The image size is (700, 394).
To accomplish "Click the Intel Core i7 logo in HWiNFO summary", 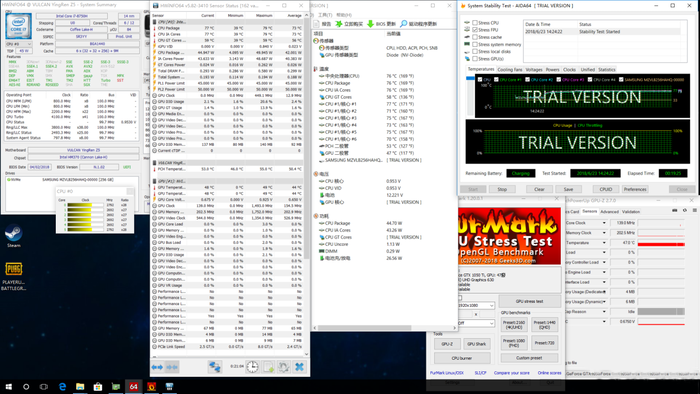I will tap(18, 25).
